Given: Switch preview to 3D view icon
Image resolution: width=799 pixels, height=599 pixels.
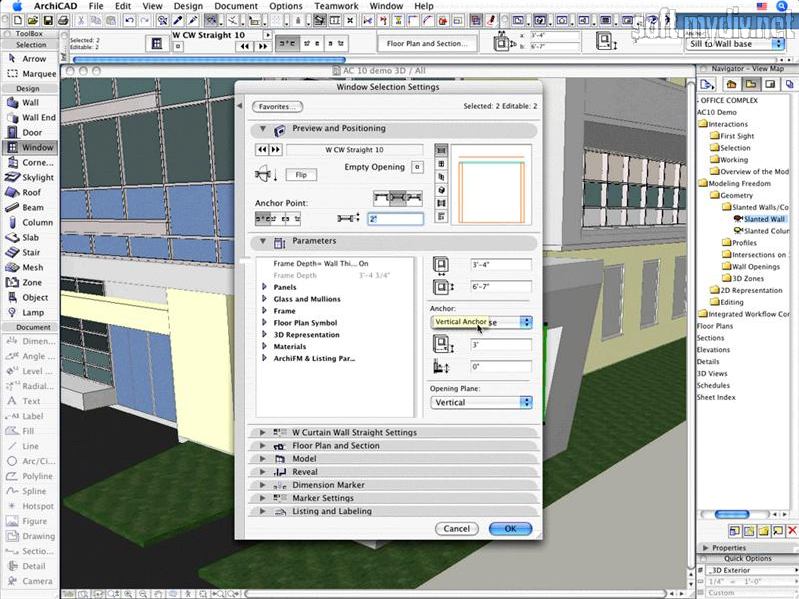Looking at the screenshot, I should pyautogui.click(x=441, y=190).
